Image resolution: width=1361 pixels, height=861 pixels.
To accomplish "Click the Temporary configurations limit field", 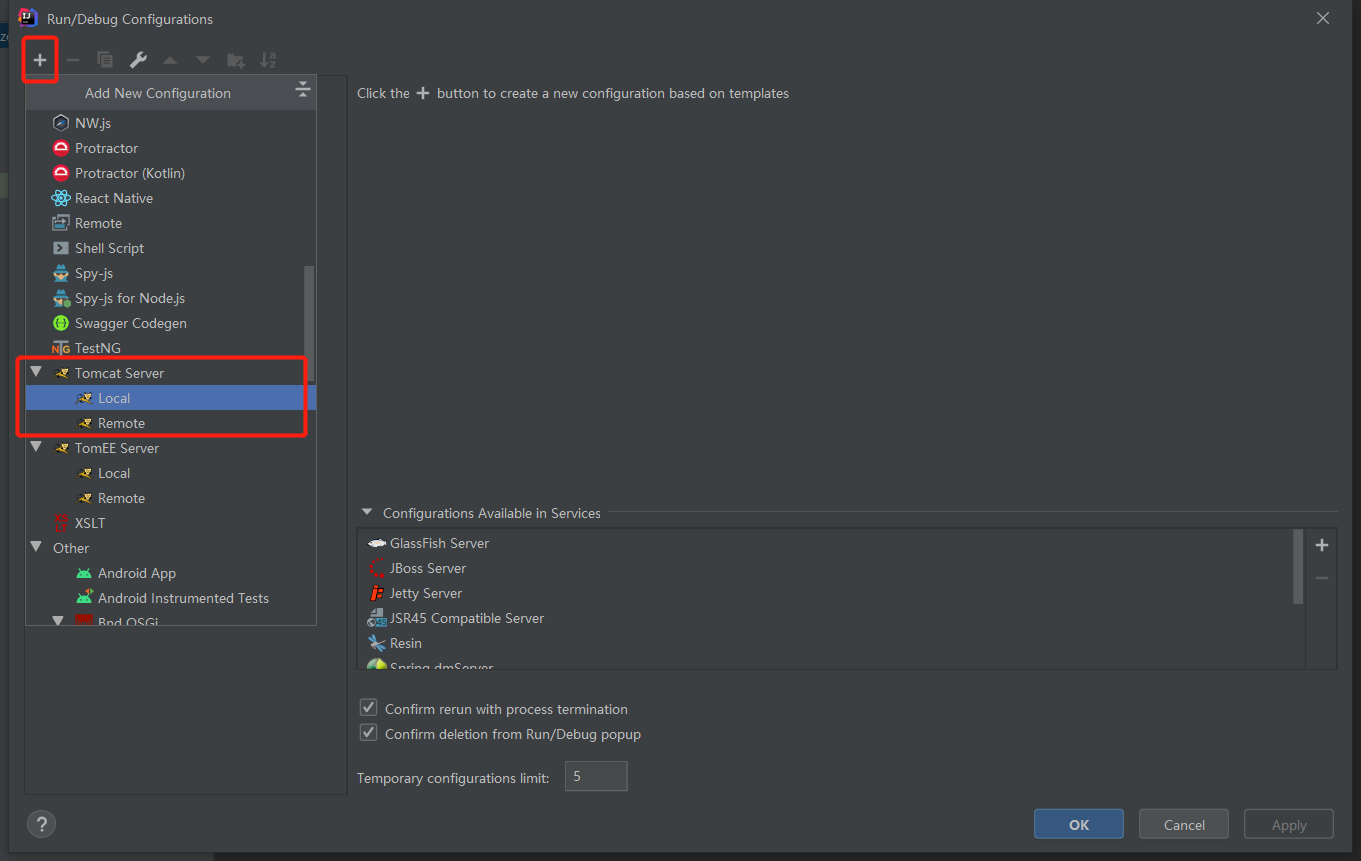I will pyautogui.click(x=596, y=776).
